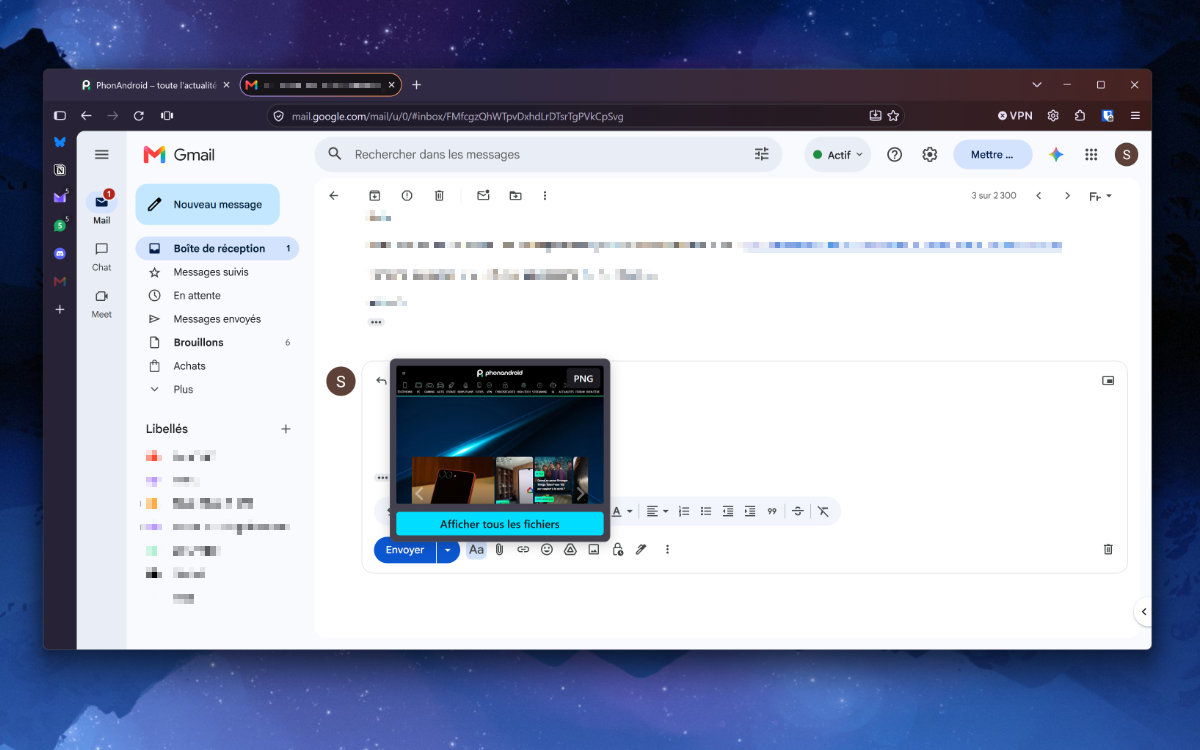Open the text alignment dropdown
1200x750 pixels.
(x=656, y=511)
